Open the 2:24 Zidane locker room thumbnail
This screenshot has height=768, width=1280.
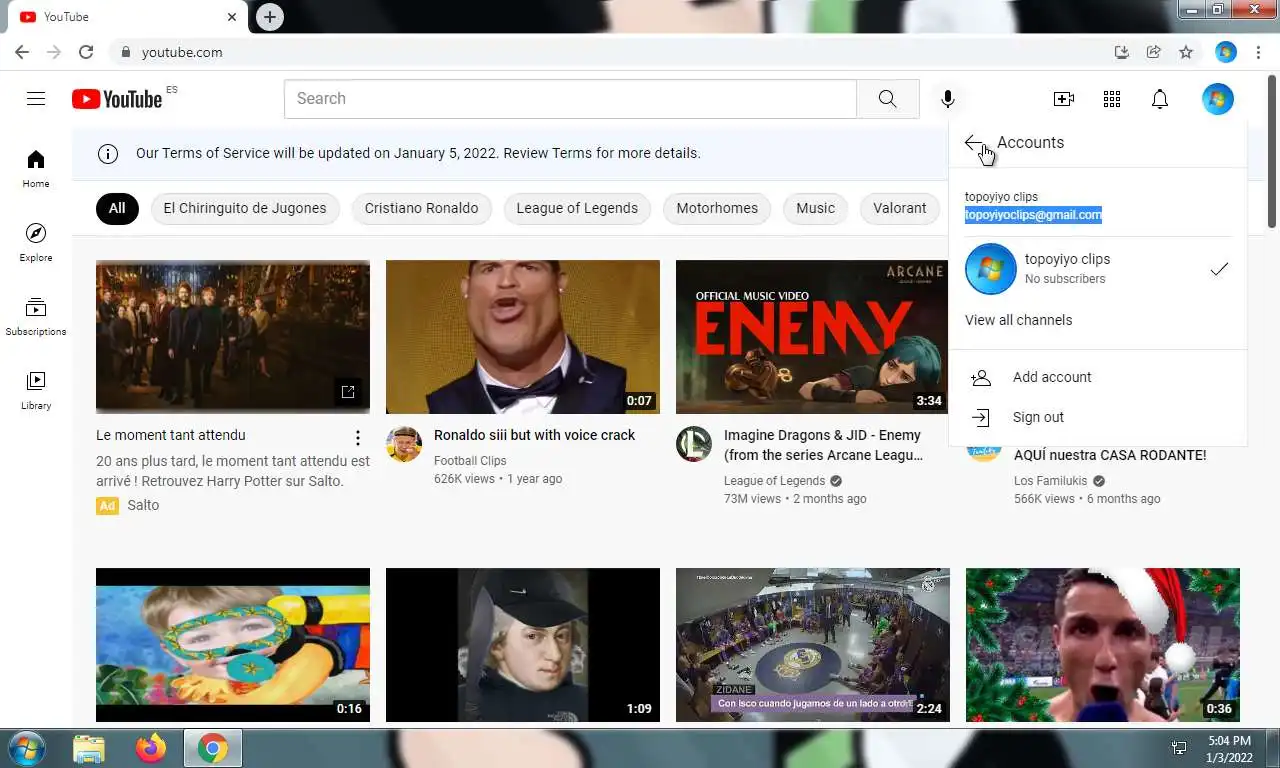click(813, 645)
